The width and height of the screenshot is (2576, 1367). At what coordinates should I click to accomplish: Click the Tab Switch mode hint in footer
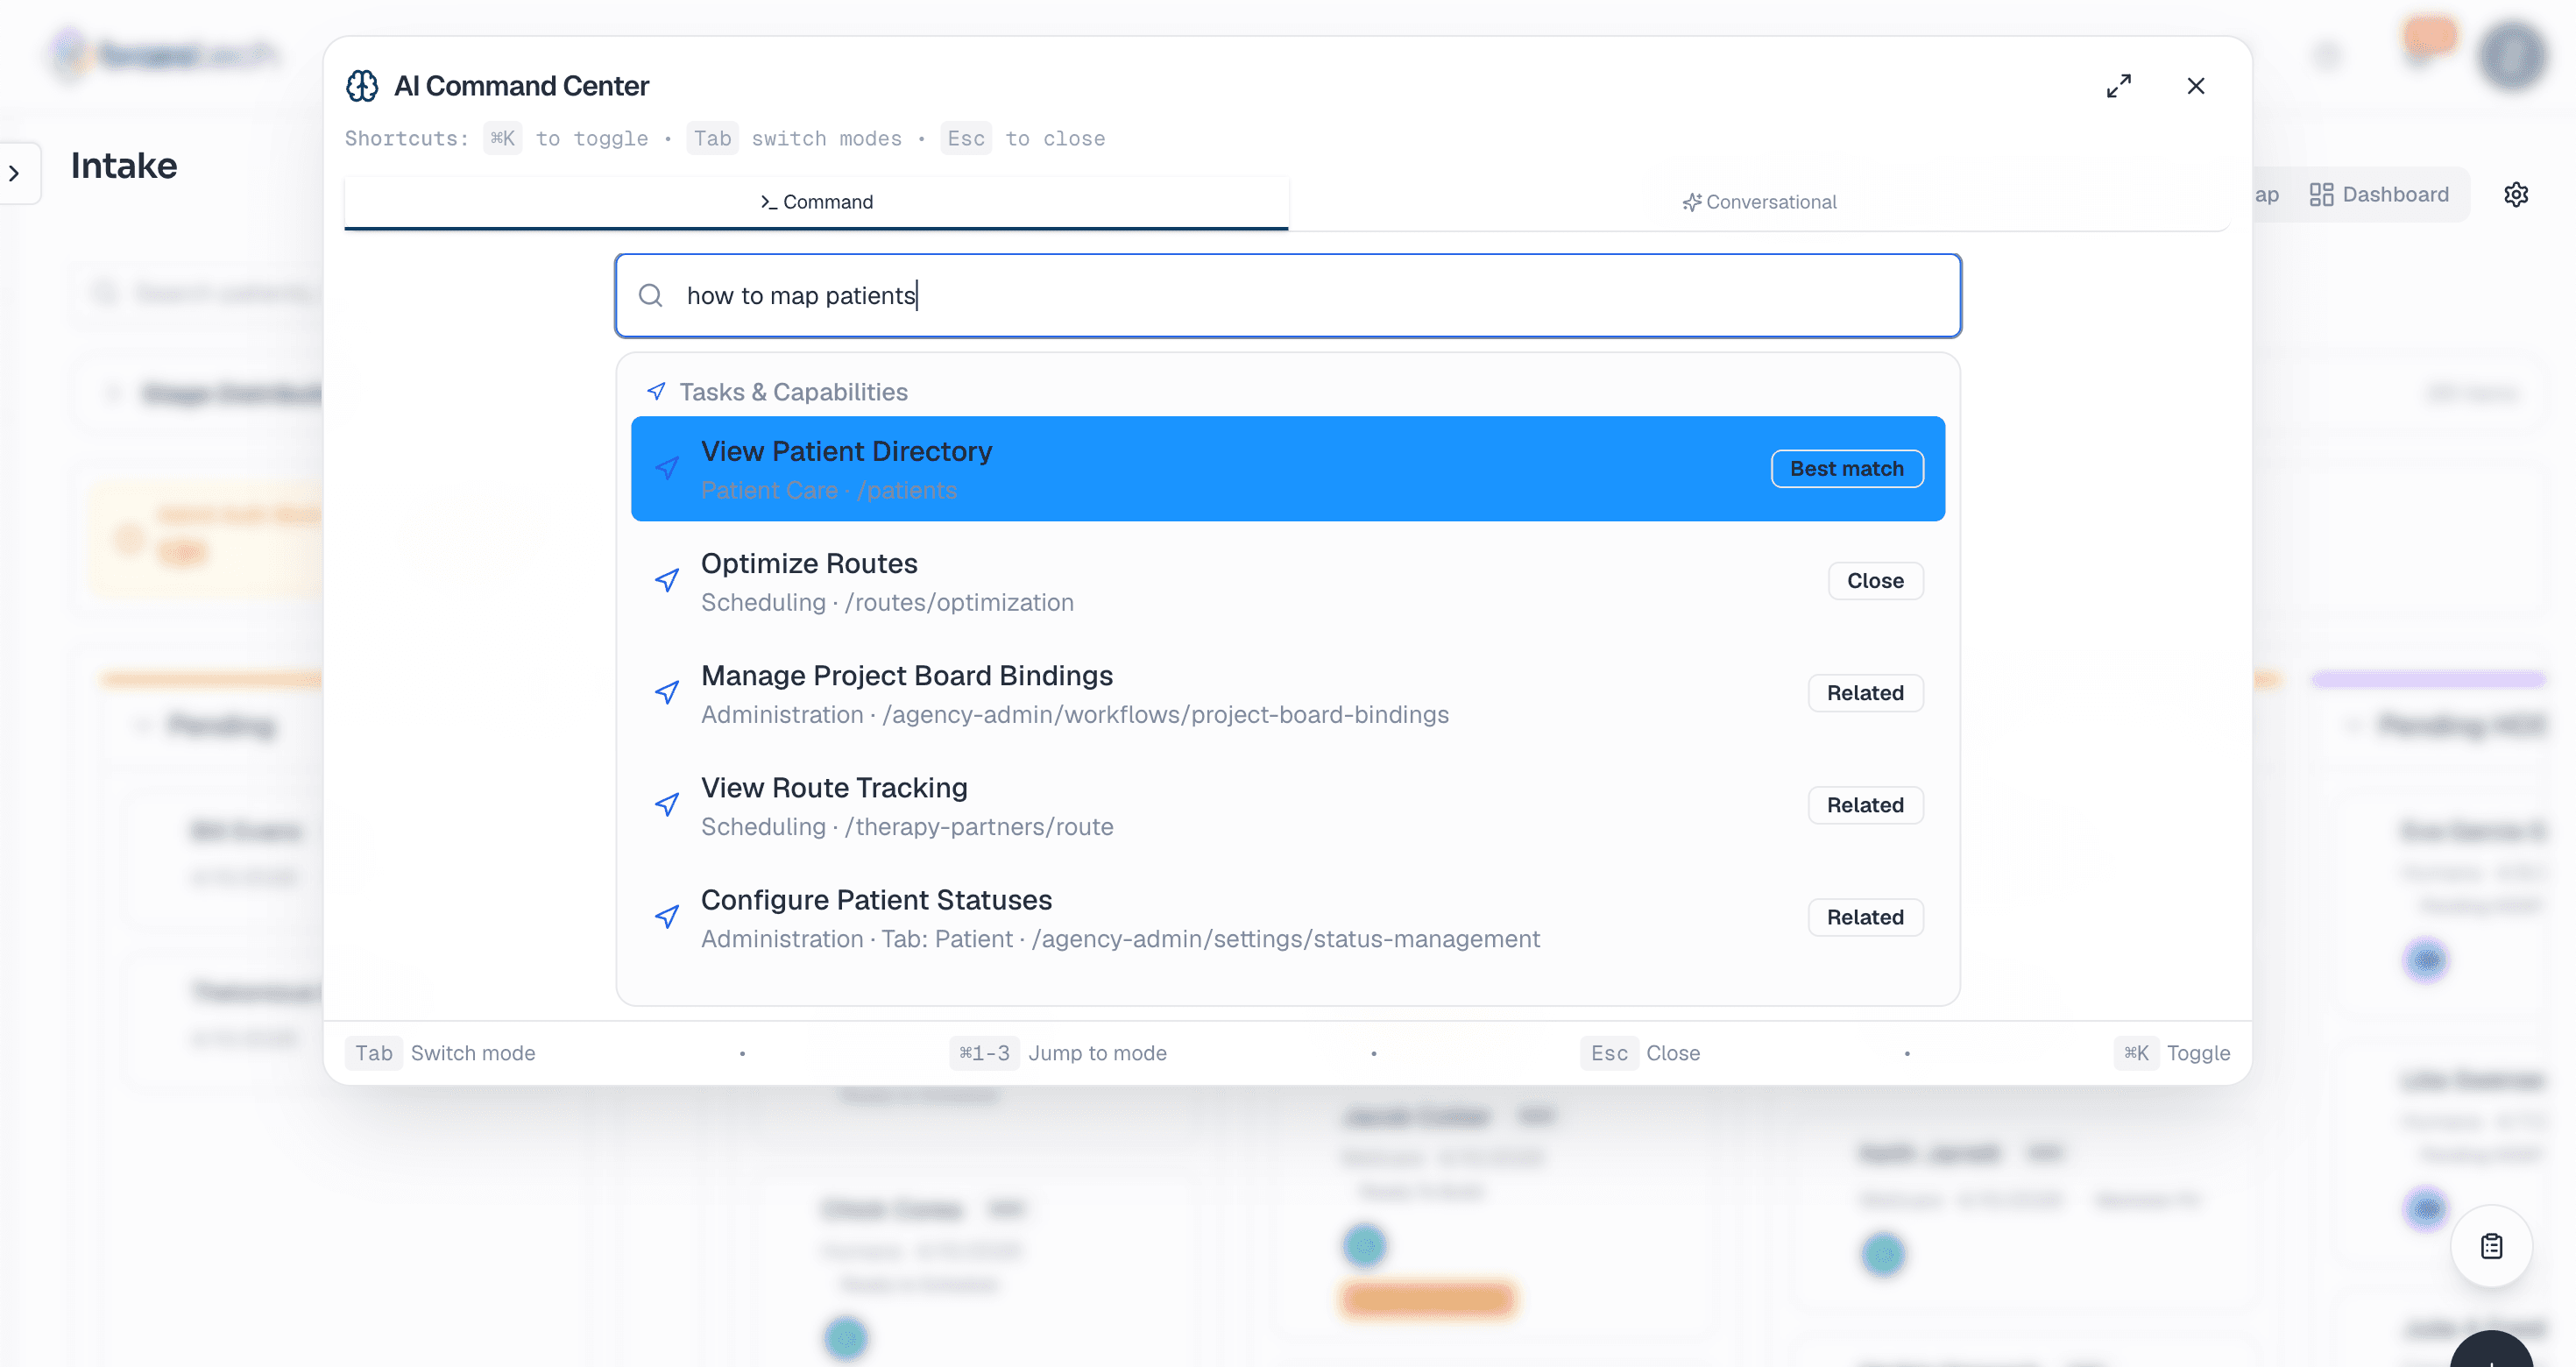pos(440,1053)
